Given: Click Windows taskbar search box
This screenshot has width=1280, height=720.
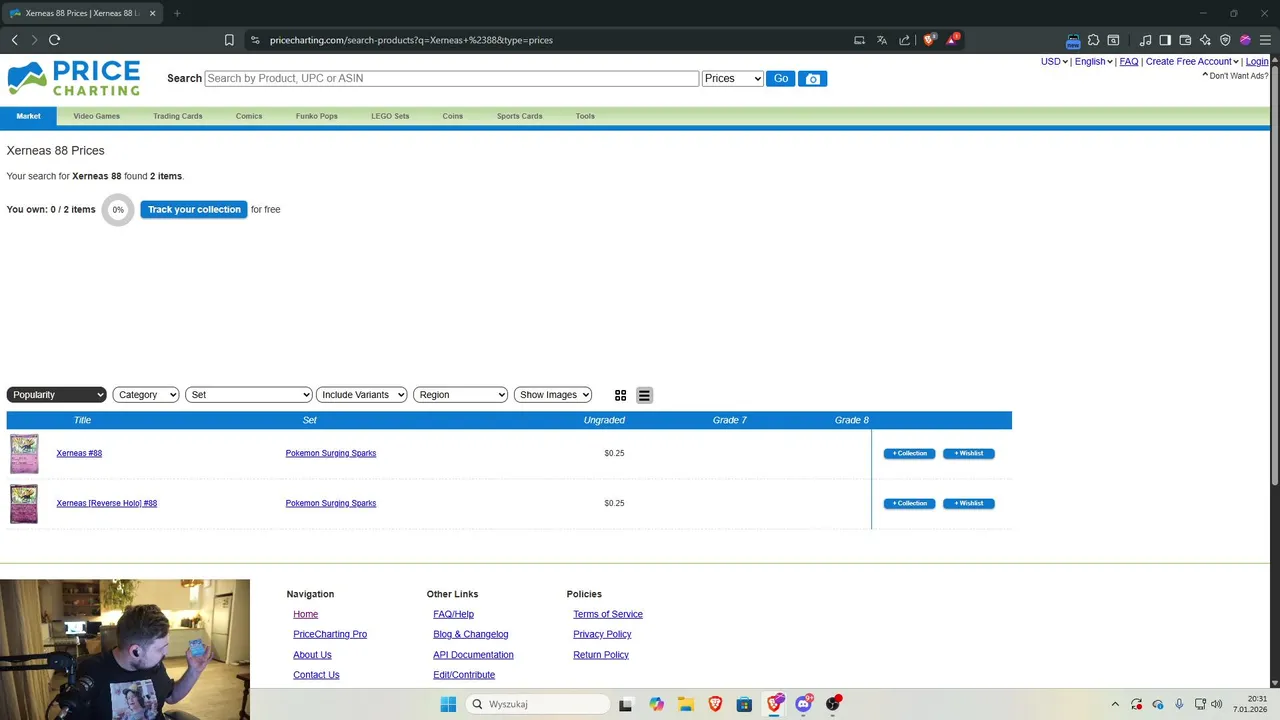Looking at the screenshot, I should pyautogui.click(x=539, y=704).
